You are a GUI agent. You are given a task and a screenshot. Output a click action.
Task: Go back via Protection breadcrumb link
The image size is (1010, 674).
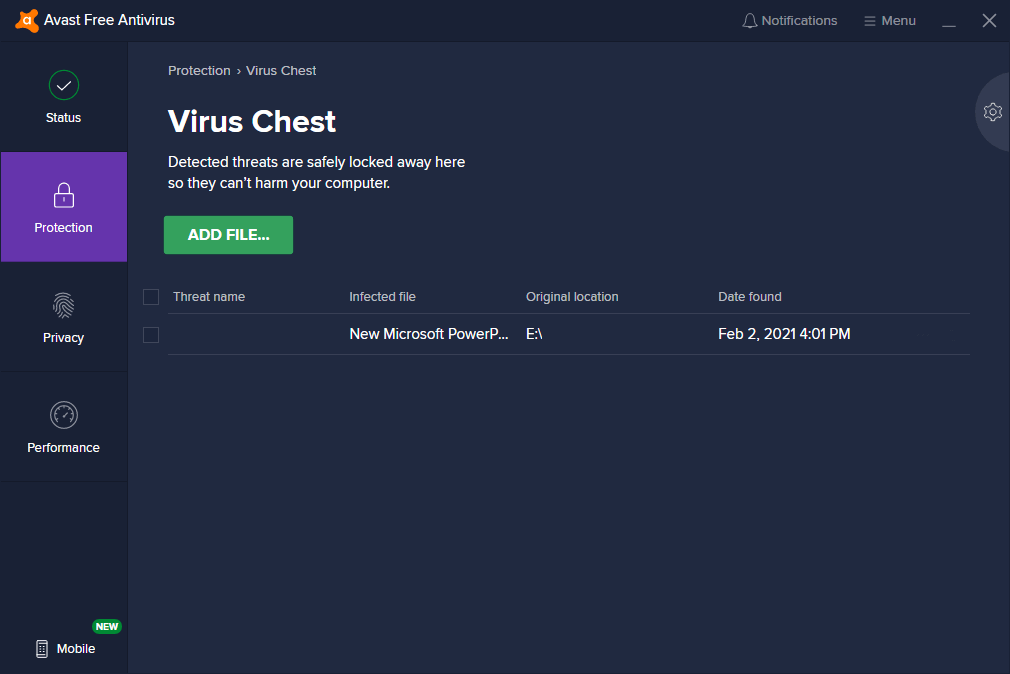(199, 71)
